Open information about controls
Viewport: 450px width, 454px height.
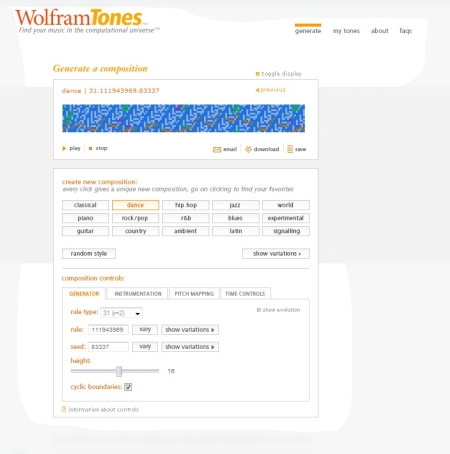pos(100,409)
